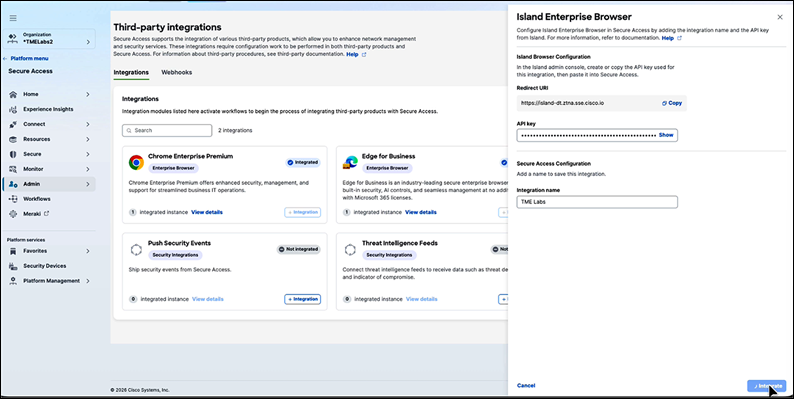Click the Resources icon in sidebar
The image size is (794, 399).
click(13, 139)
